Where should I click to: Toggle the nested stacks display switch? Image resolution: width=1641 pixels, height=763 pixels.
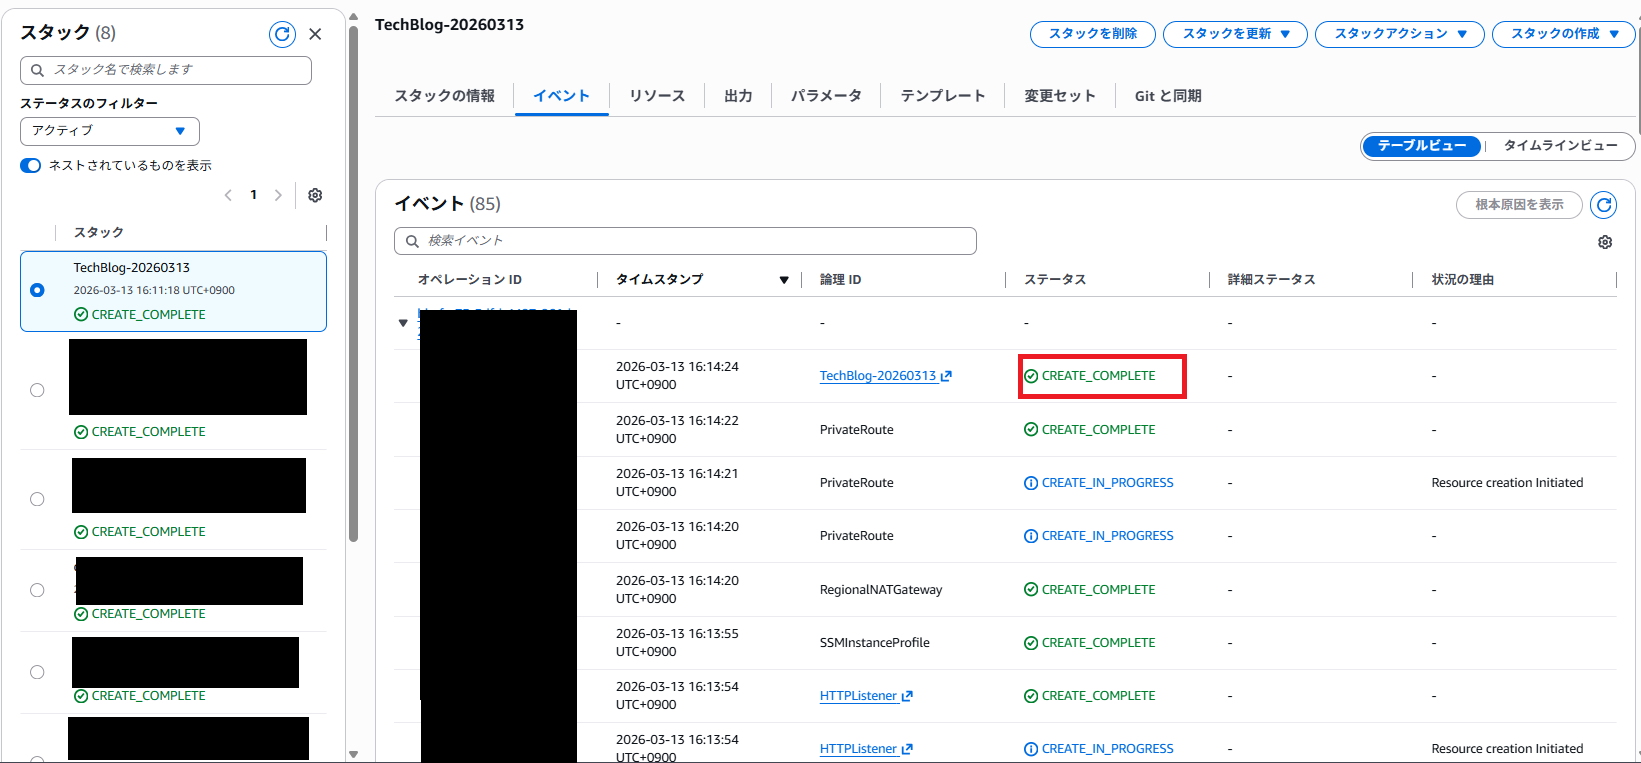[x=31, y=166]
